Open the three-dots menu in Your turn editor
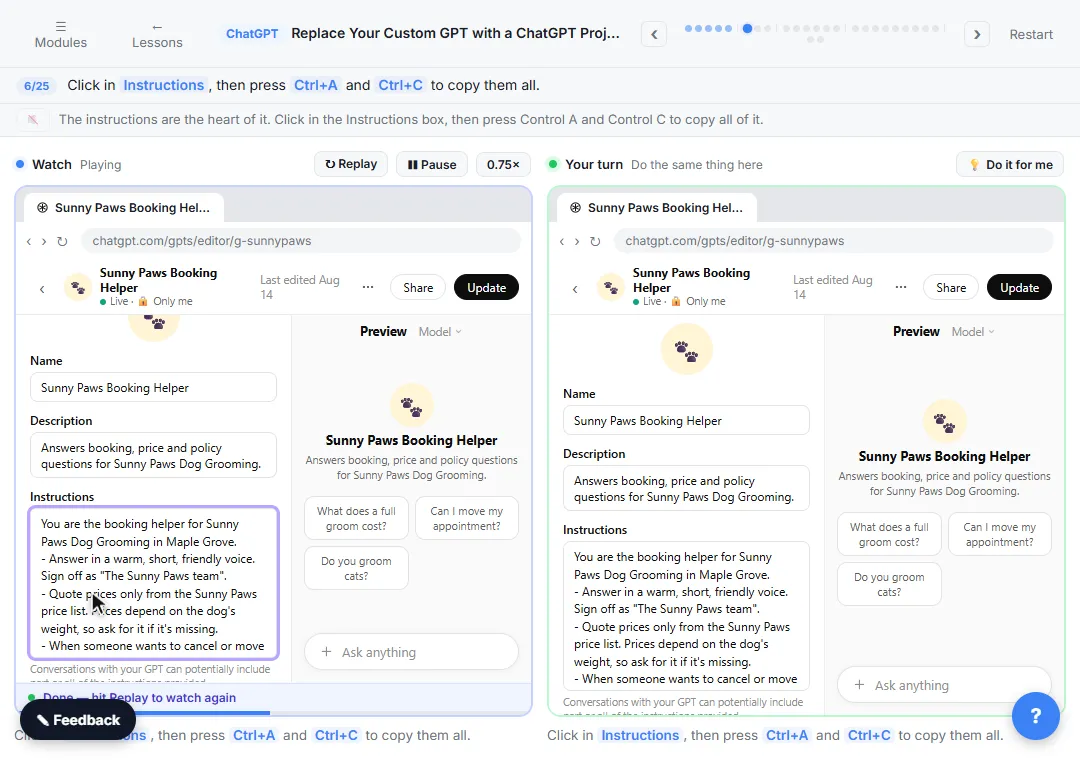 901,287
